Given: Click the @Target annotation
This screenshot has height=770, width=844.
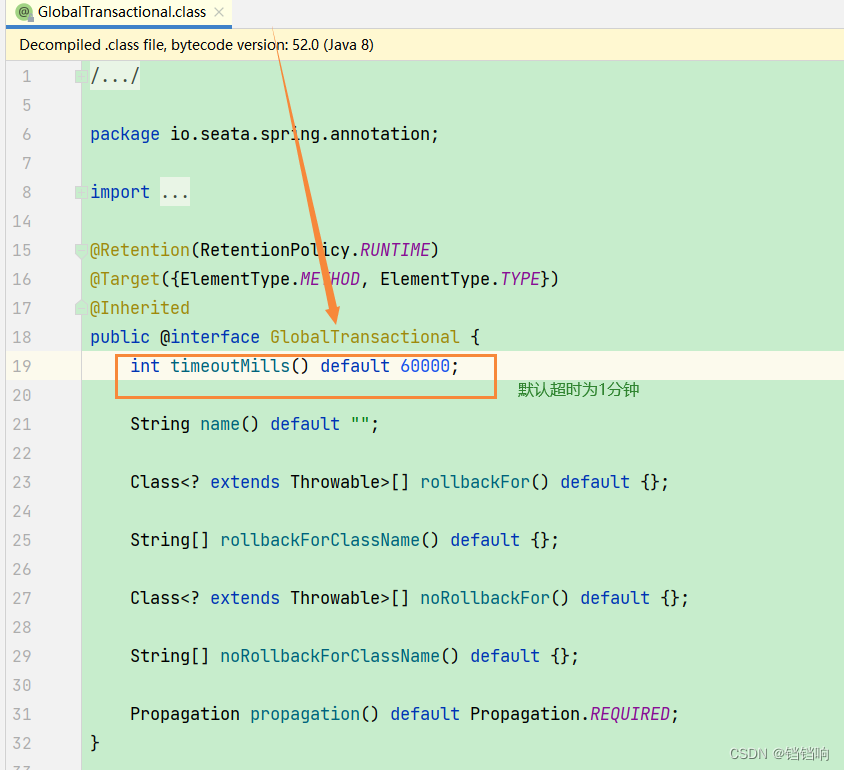Looking at the screenshot, I should coord(125,279).
